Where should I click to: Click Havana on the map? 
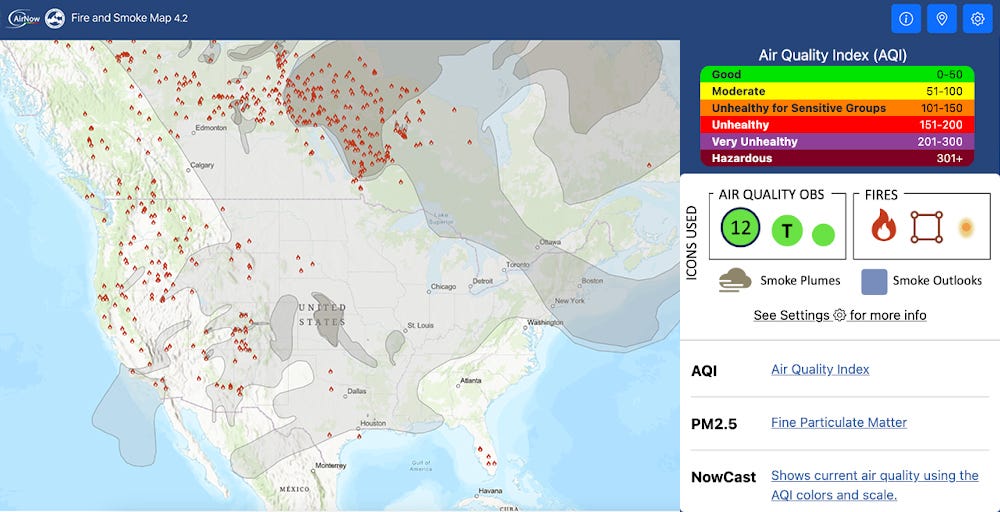(x=490, y=491)
